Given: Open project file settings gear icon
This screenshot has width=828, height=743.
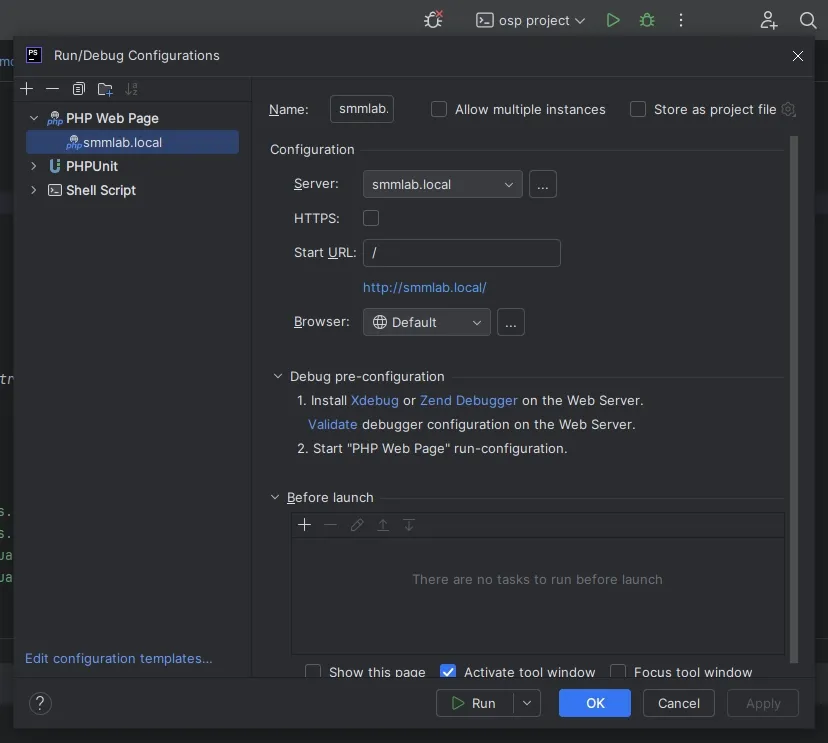Looking at the screenshot, I should click(x=788, y=109).
